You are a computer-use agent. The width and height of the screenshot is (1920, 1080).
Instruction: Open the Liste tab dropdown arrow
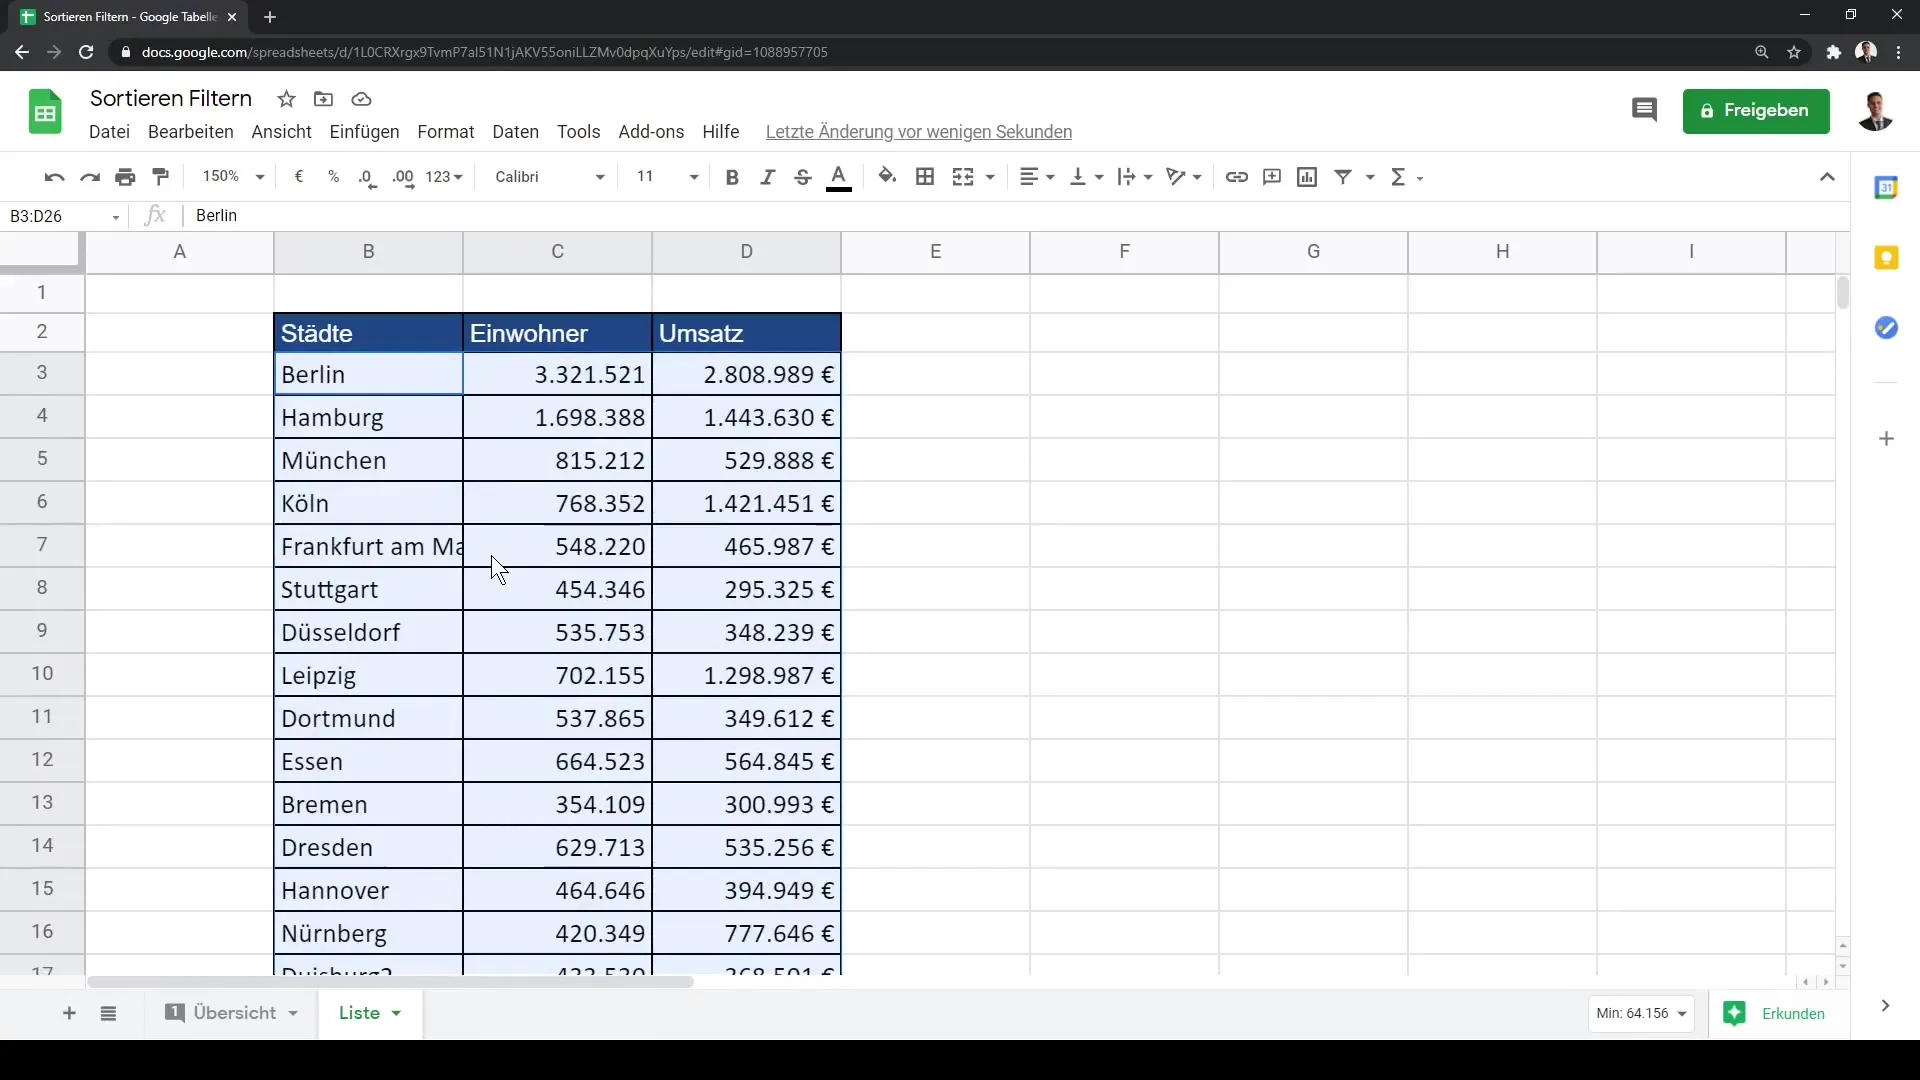point(396,1014)
